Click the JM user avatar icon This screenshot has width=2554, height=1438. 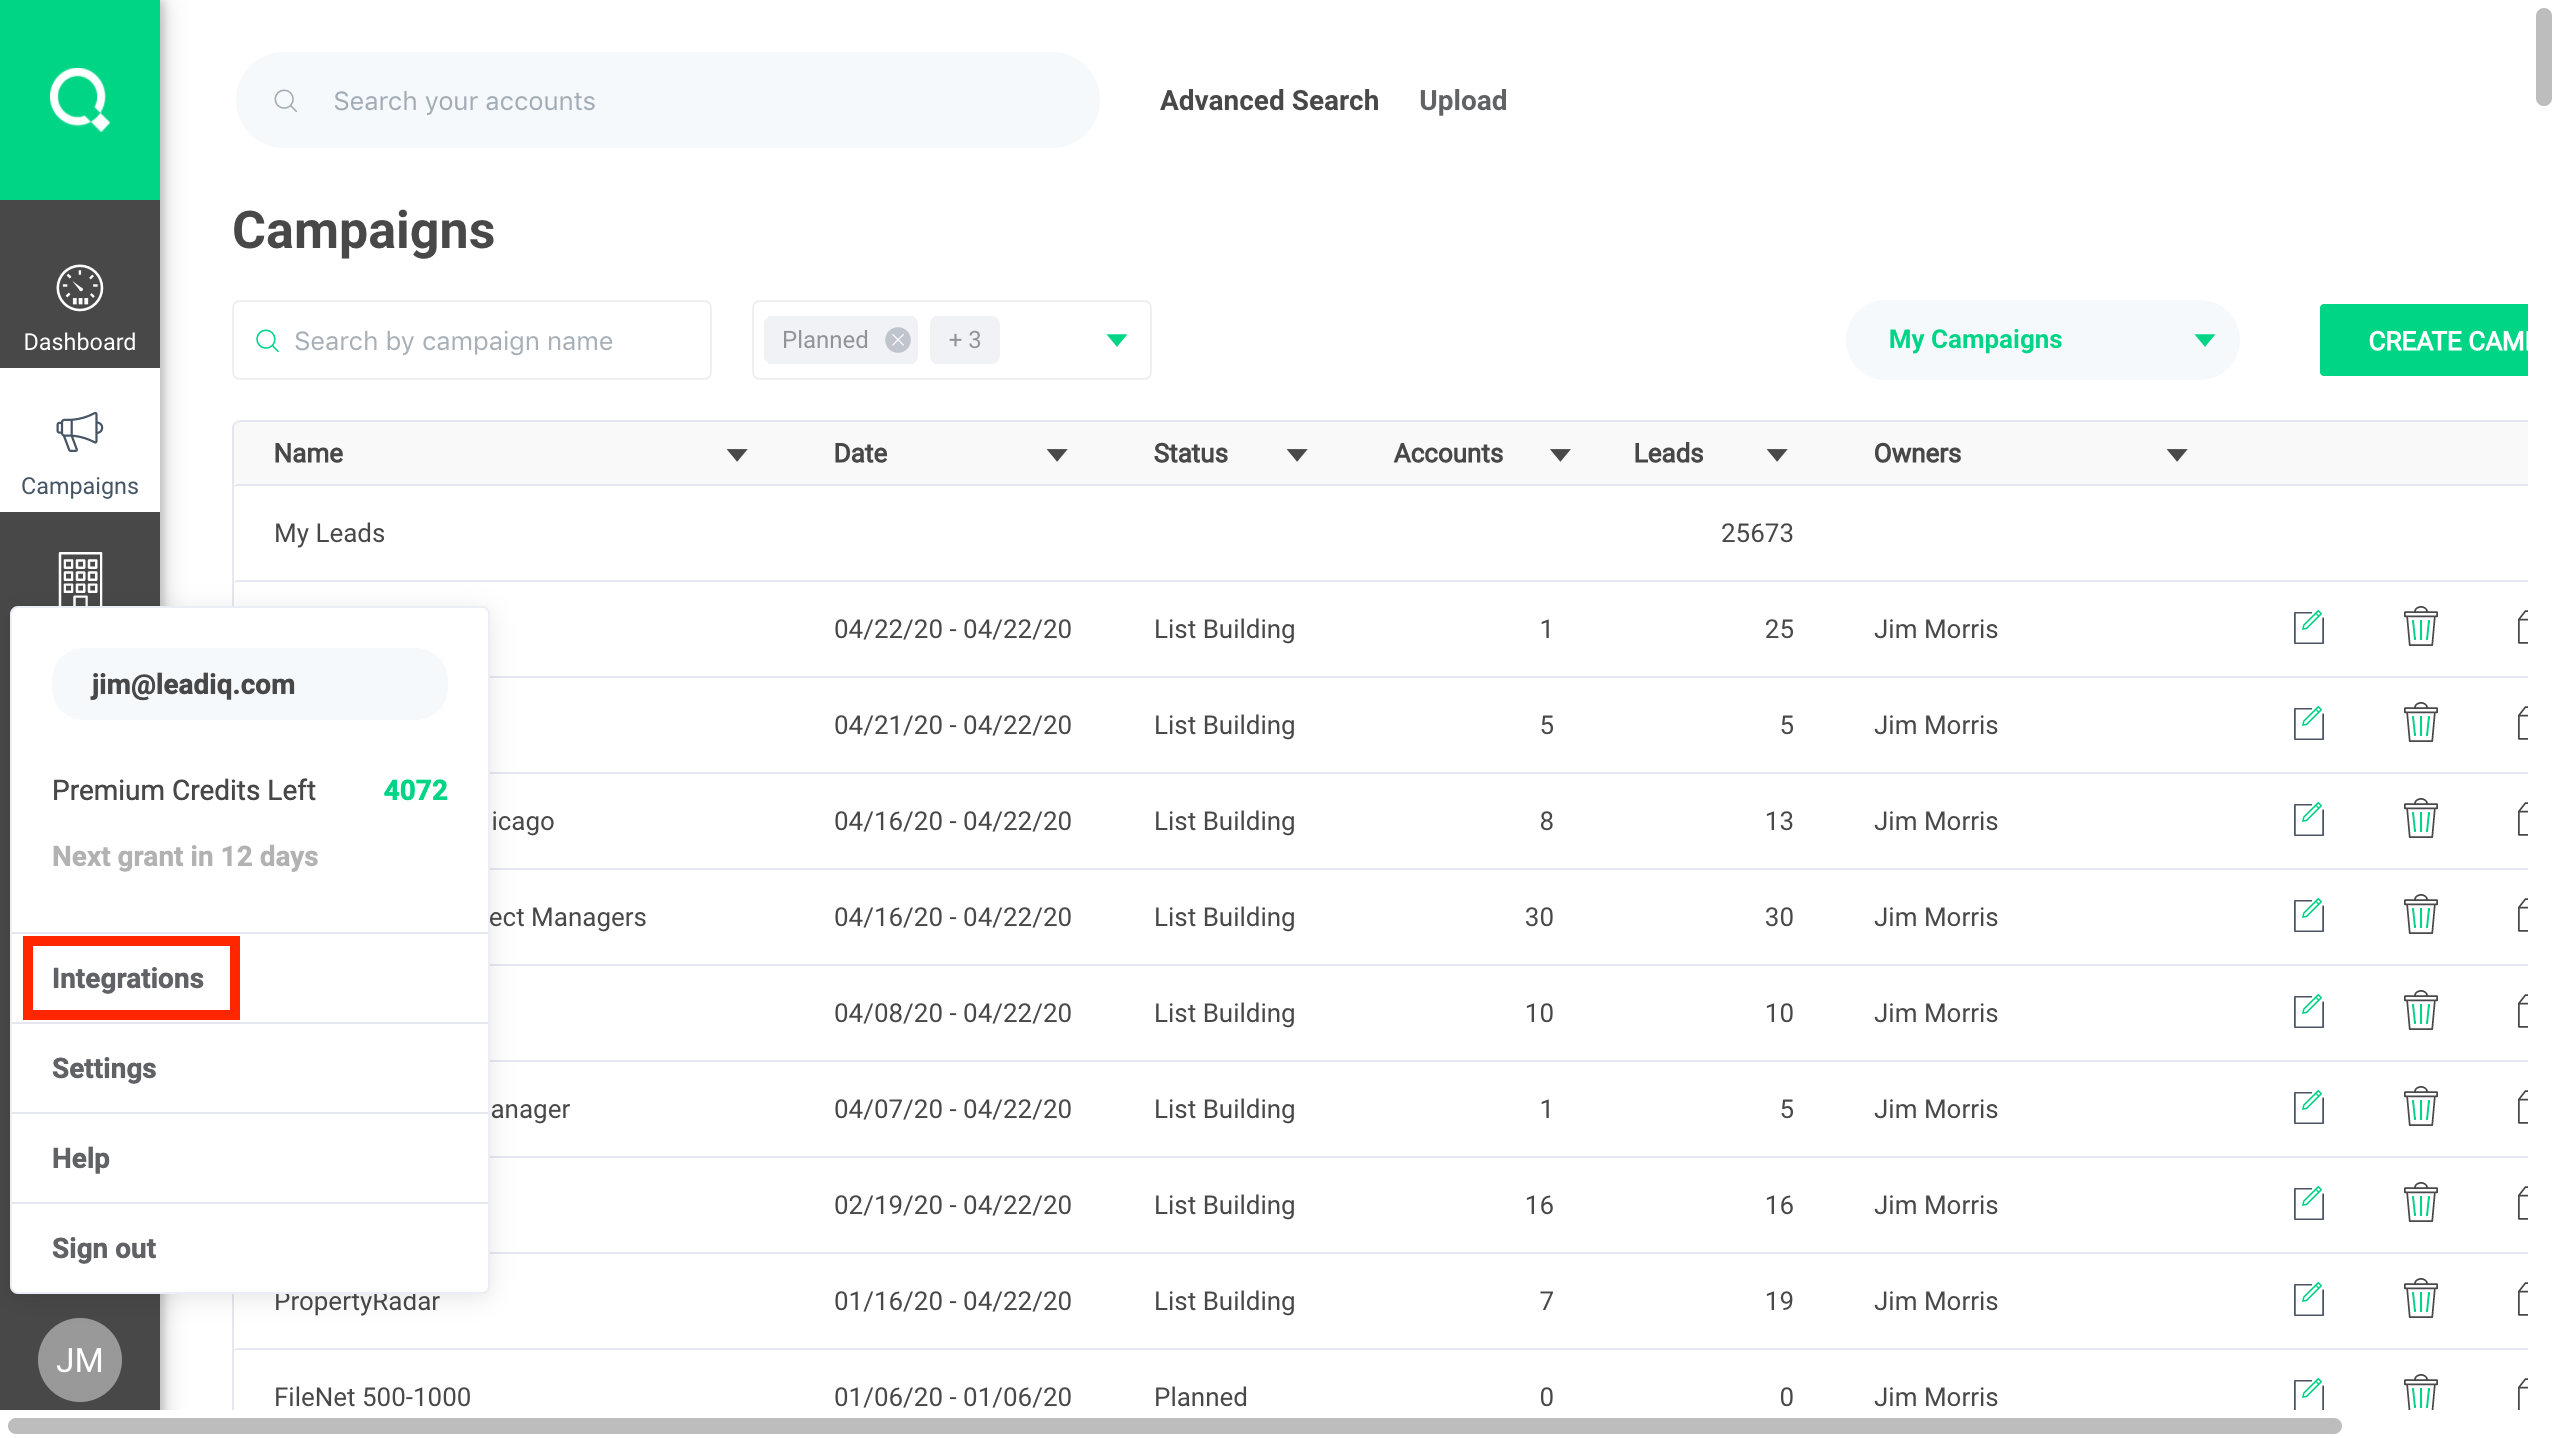tap(79, 1359)
